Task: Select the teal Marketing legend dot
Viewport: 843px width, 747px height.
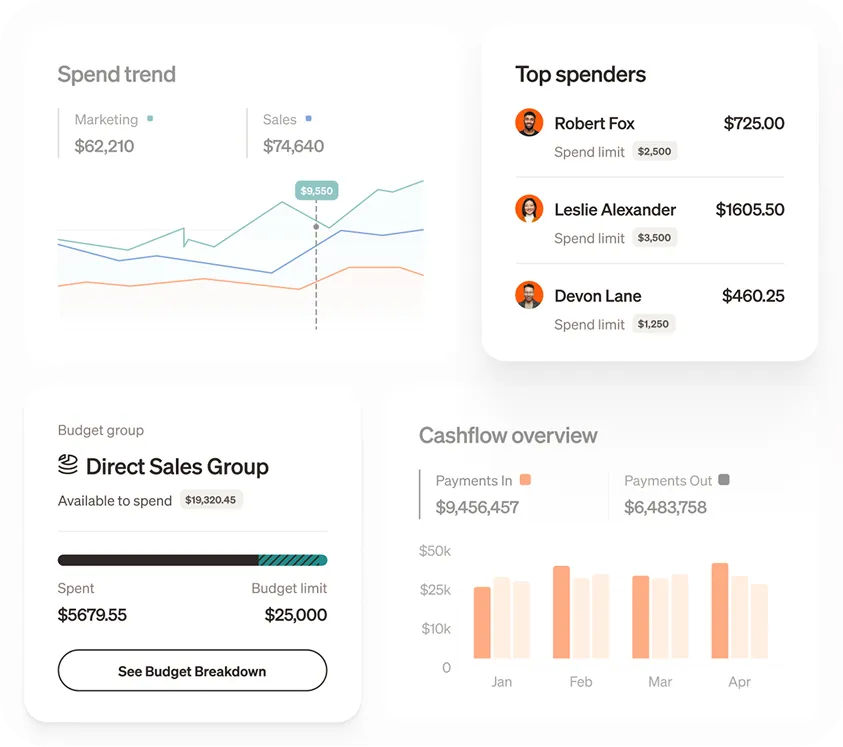Action: (150, 118)
